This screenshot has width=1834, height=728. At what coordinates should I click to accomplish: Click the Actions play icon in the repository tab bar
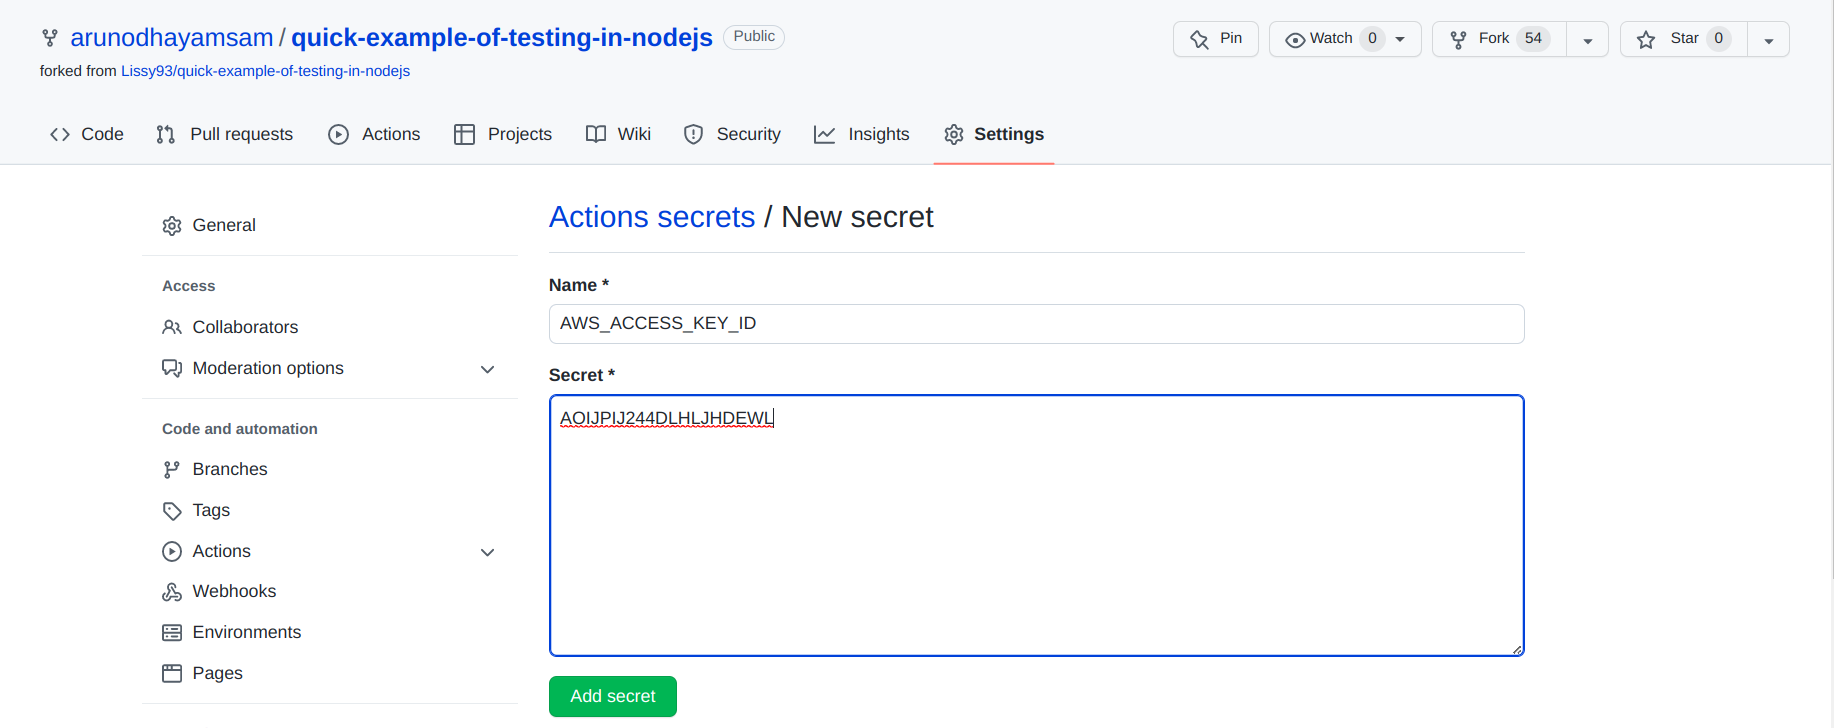339,134
